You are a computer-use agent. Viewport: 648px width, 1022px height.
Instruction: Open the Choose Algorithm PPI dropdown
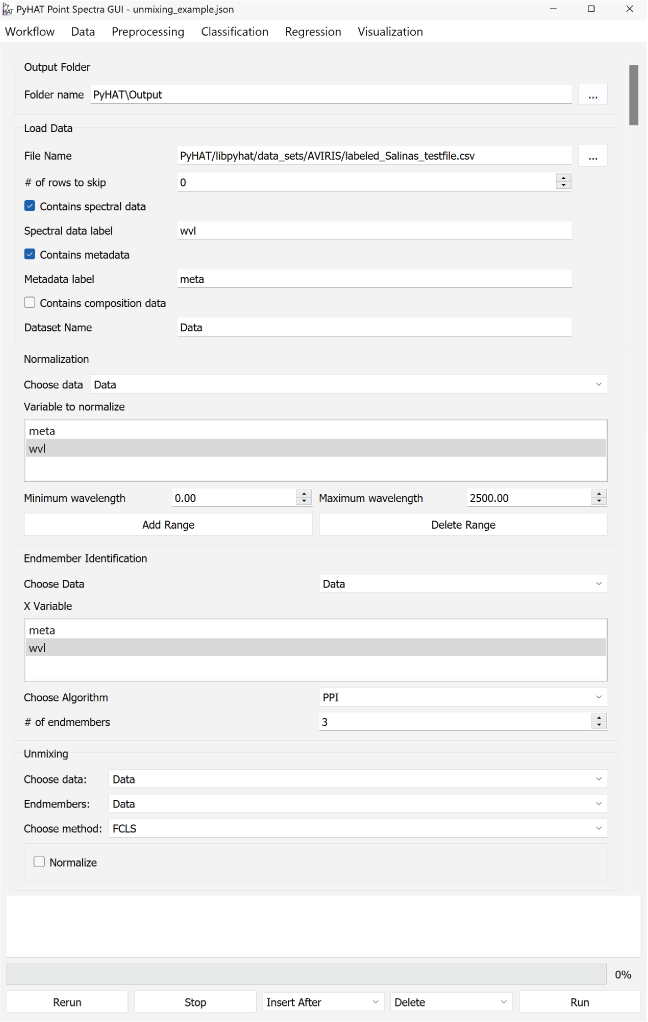[x=463, y=697]
